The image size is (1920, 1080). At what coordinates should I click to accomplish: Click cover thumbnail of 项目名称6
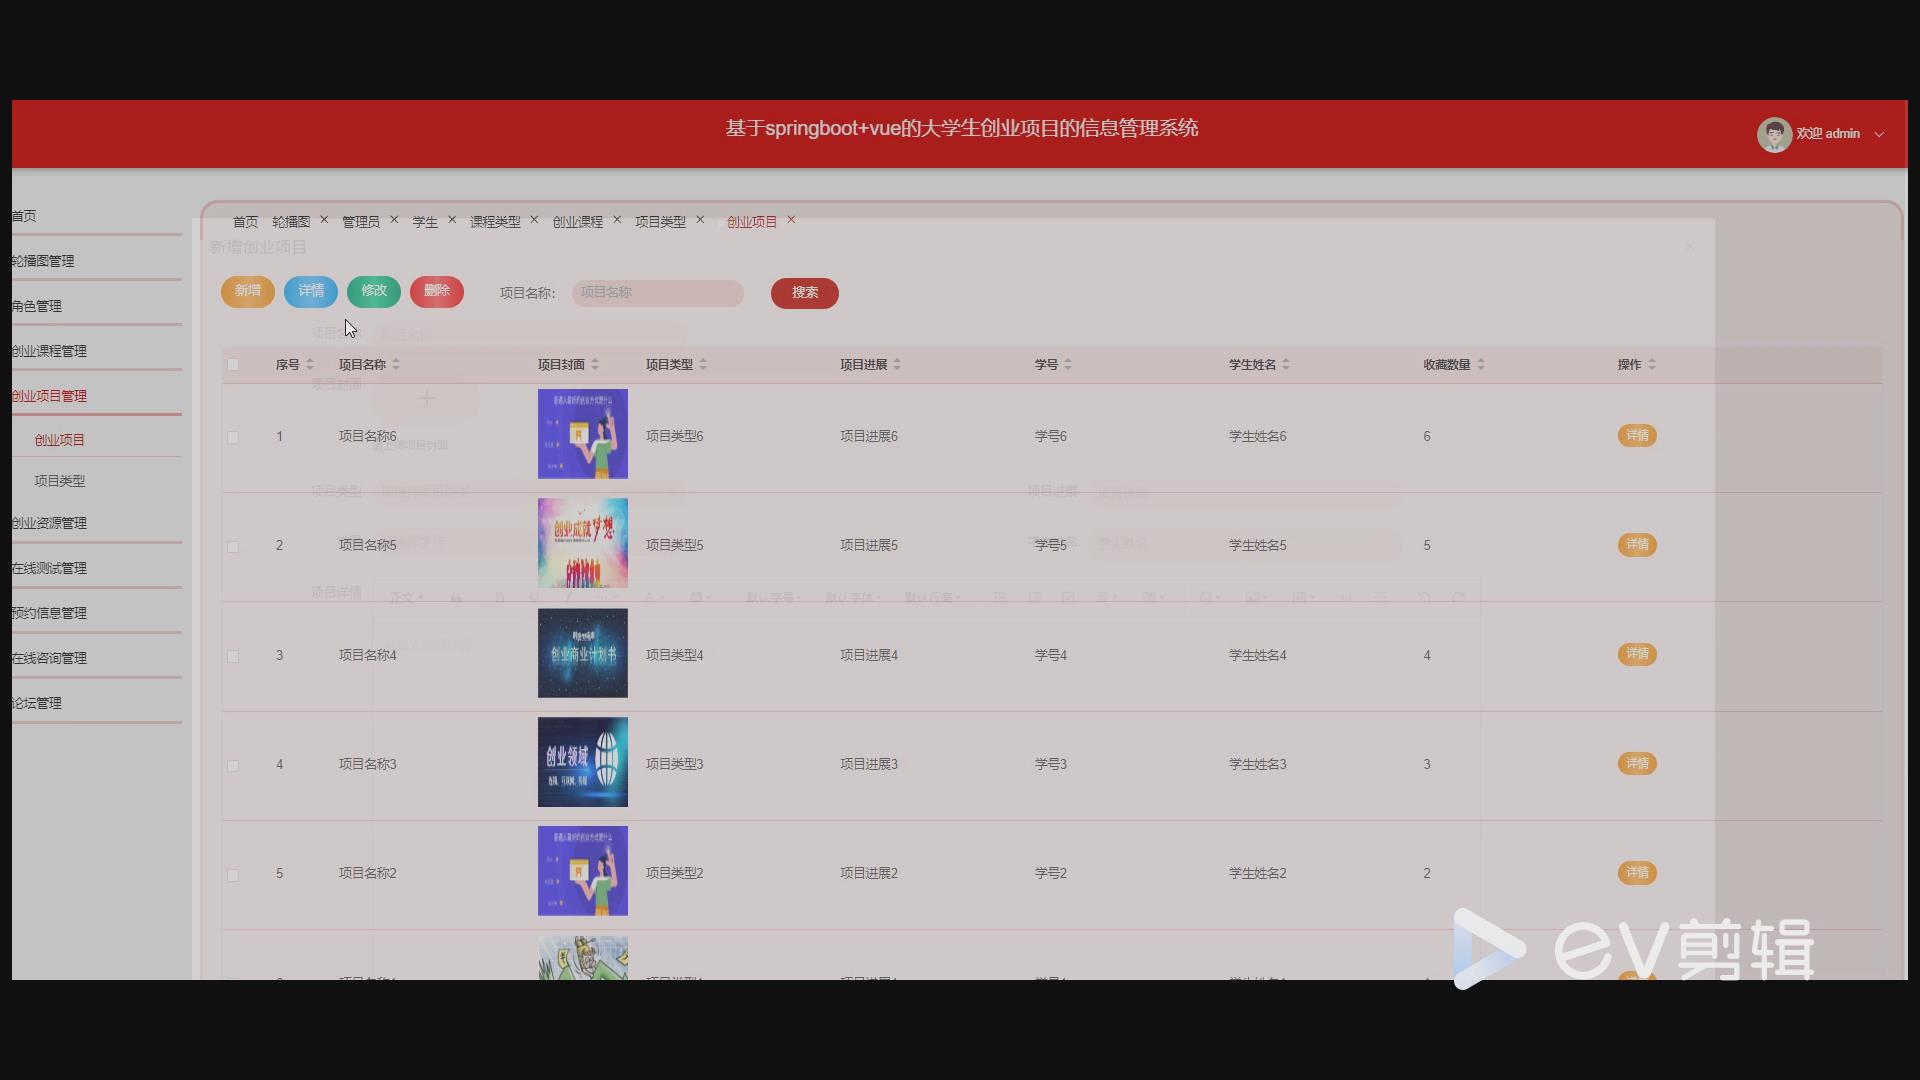coord(583,434)
